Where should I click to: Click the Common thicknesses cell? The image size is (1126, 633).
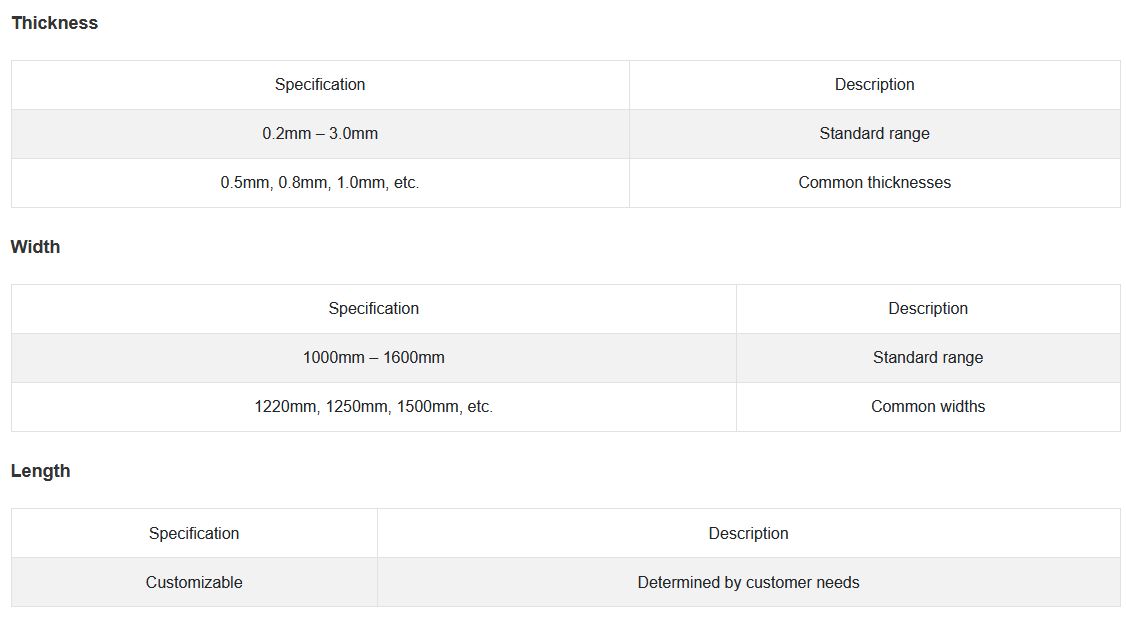(874, 183)
